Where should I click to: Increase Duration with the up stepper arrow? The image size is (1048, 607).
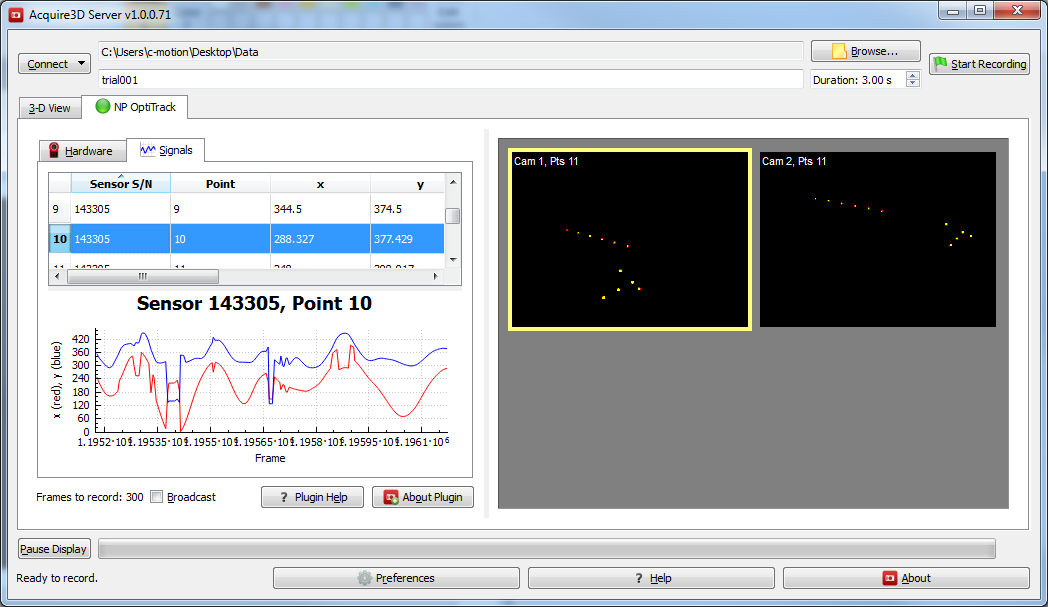coord(913,75)
